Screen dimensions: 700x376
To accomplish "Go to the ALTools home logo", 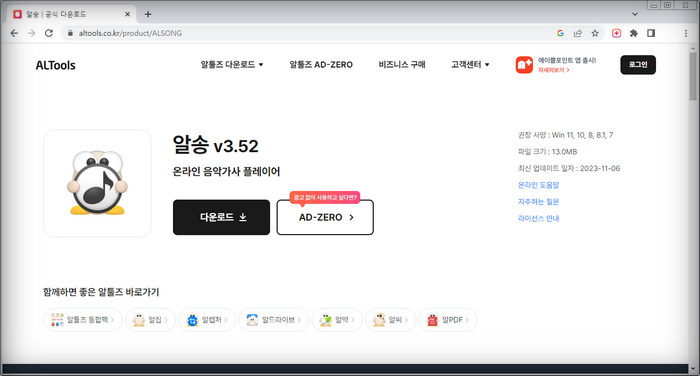I will tap(55, 65).
